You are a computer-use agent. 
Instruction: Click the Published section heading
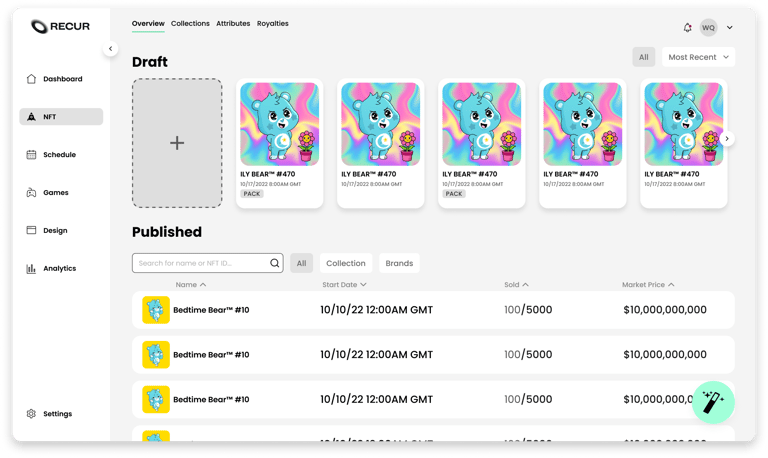click(x=167, y=232)
